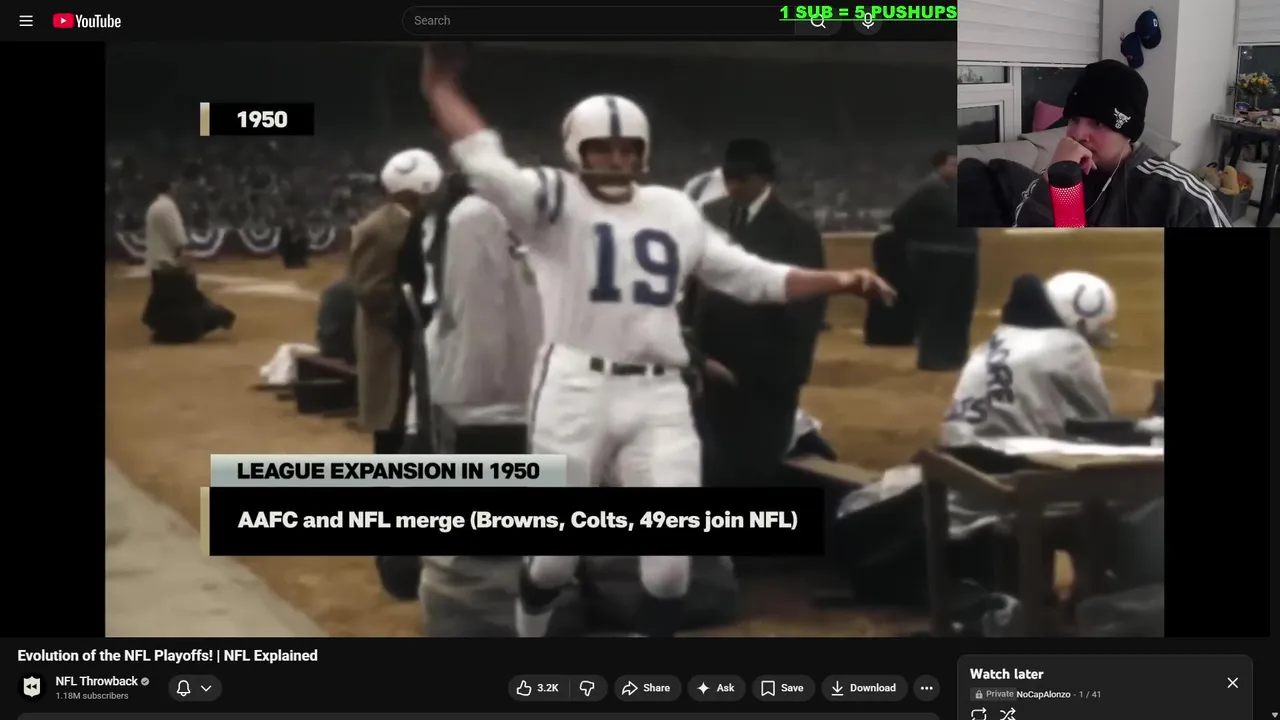Like the video with thumbs-up 3.2K

pyautogui.click(x=537, y=688)
